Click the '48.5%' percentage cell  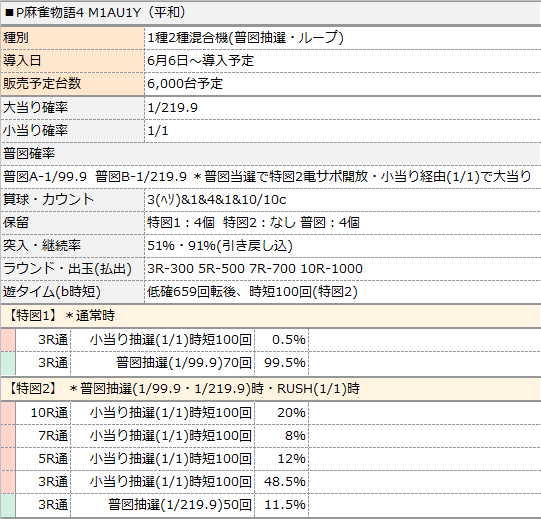click(282, 482)
